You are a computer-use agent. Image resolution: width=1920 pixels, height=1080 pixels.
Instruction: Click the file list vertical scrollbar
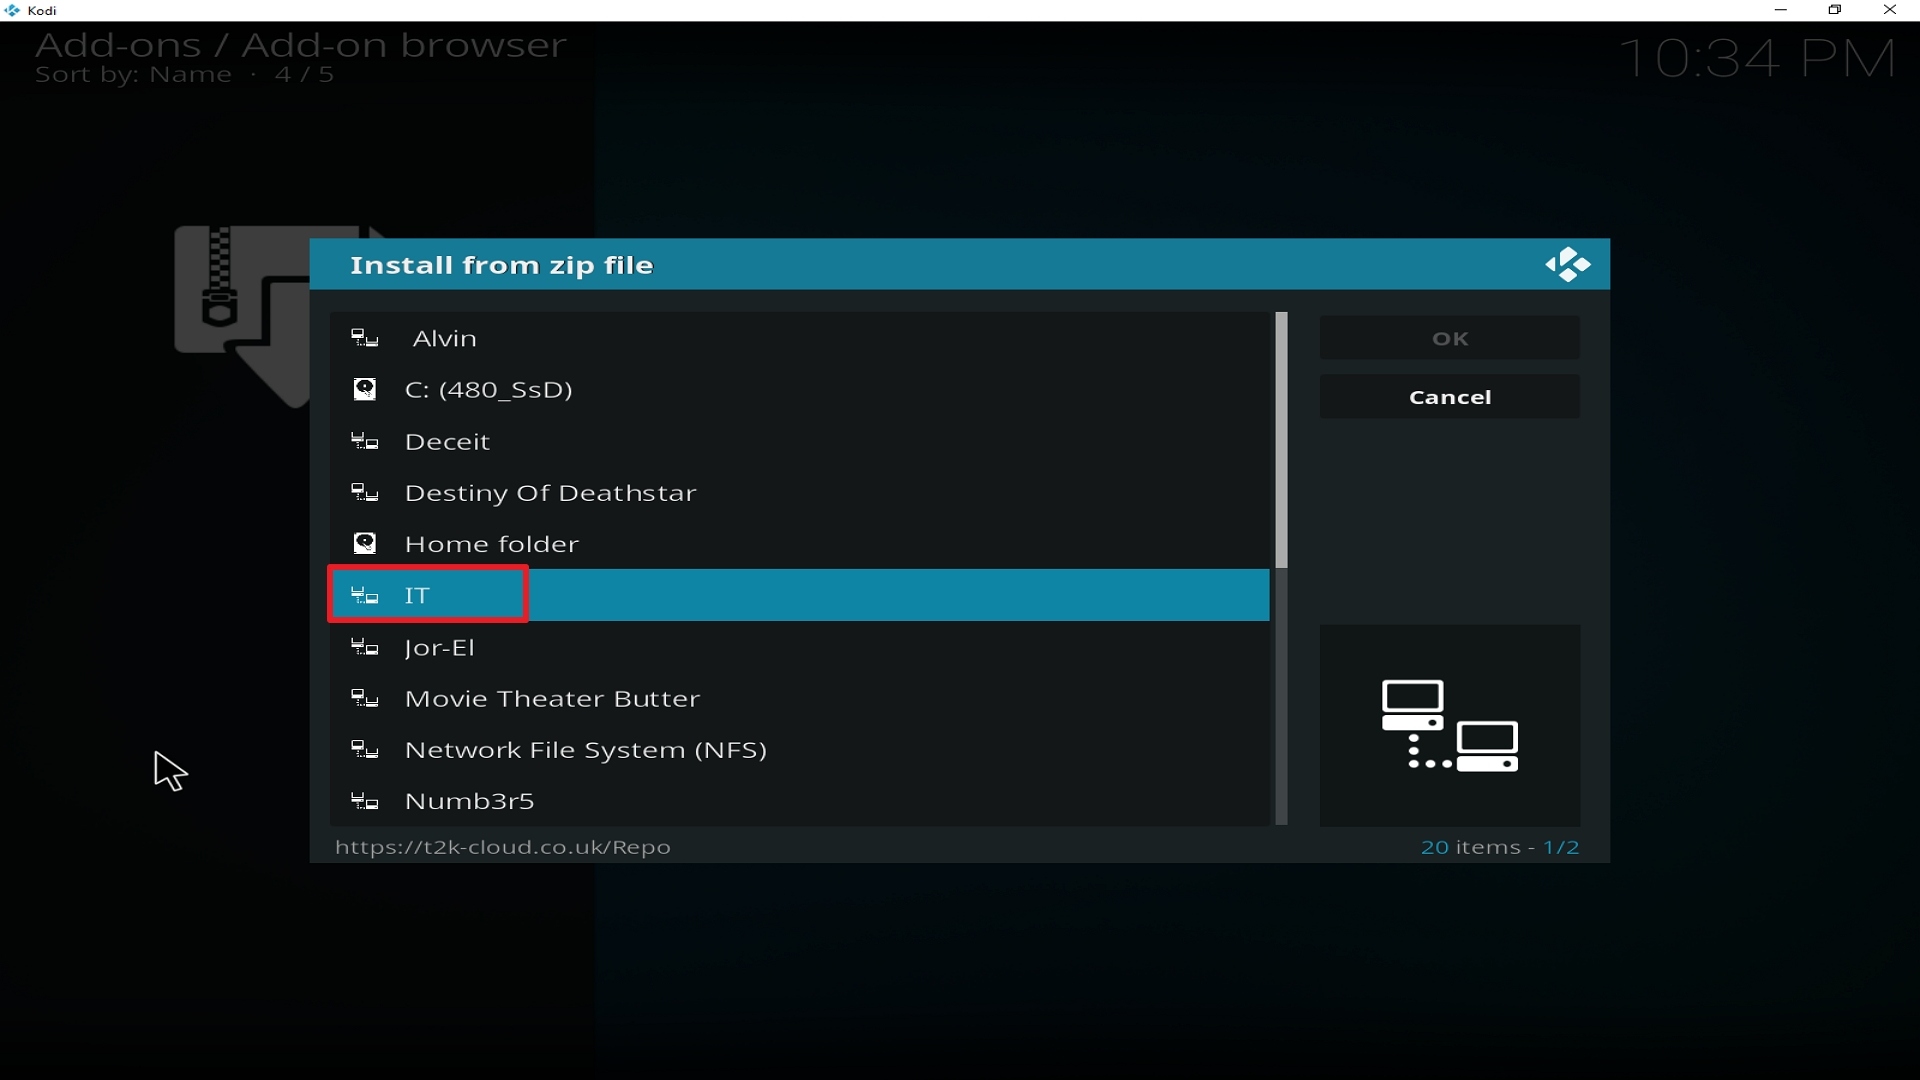[1281, 569]
